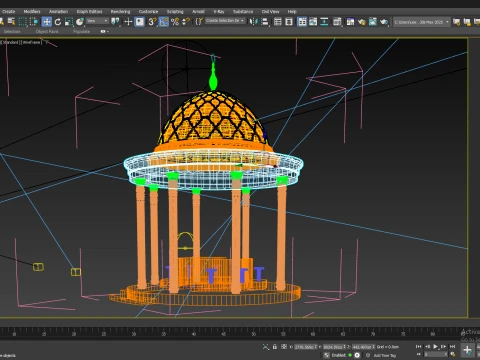Toggle Spinner Snap
Viewport: 480px width, 360px height.
pos(186,22)
